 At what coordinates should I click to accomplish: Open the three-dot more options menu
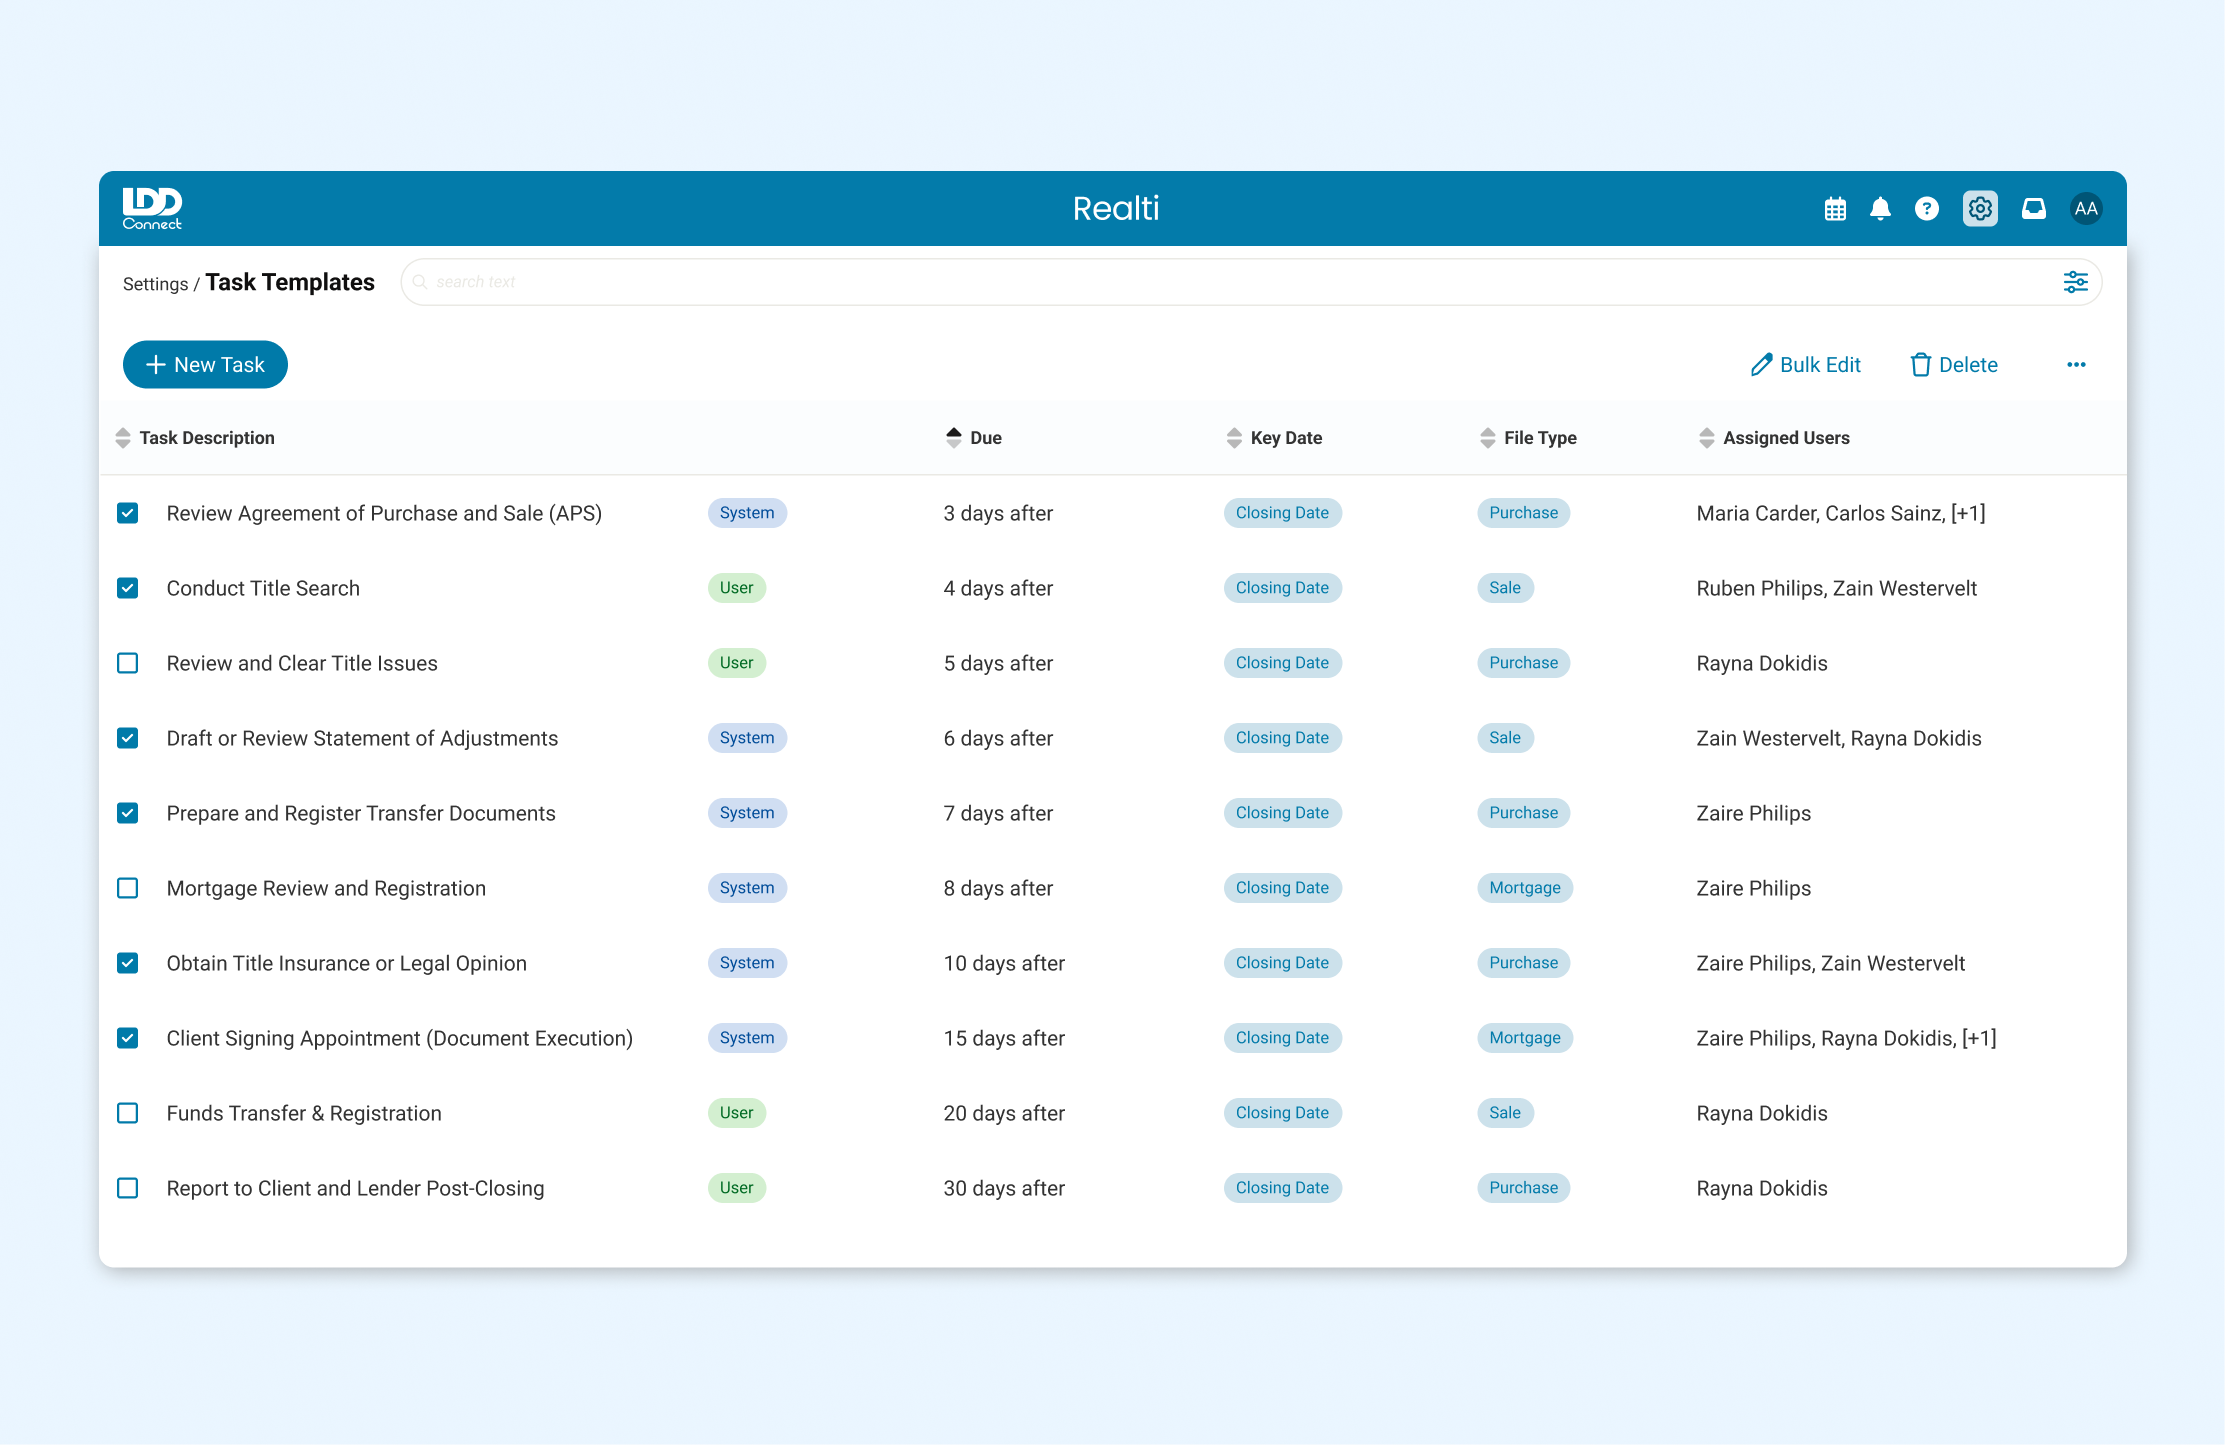[x=2076, y=365]
